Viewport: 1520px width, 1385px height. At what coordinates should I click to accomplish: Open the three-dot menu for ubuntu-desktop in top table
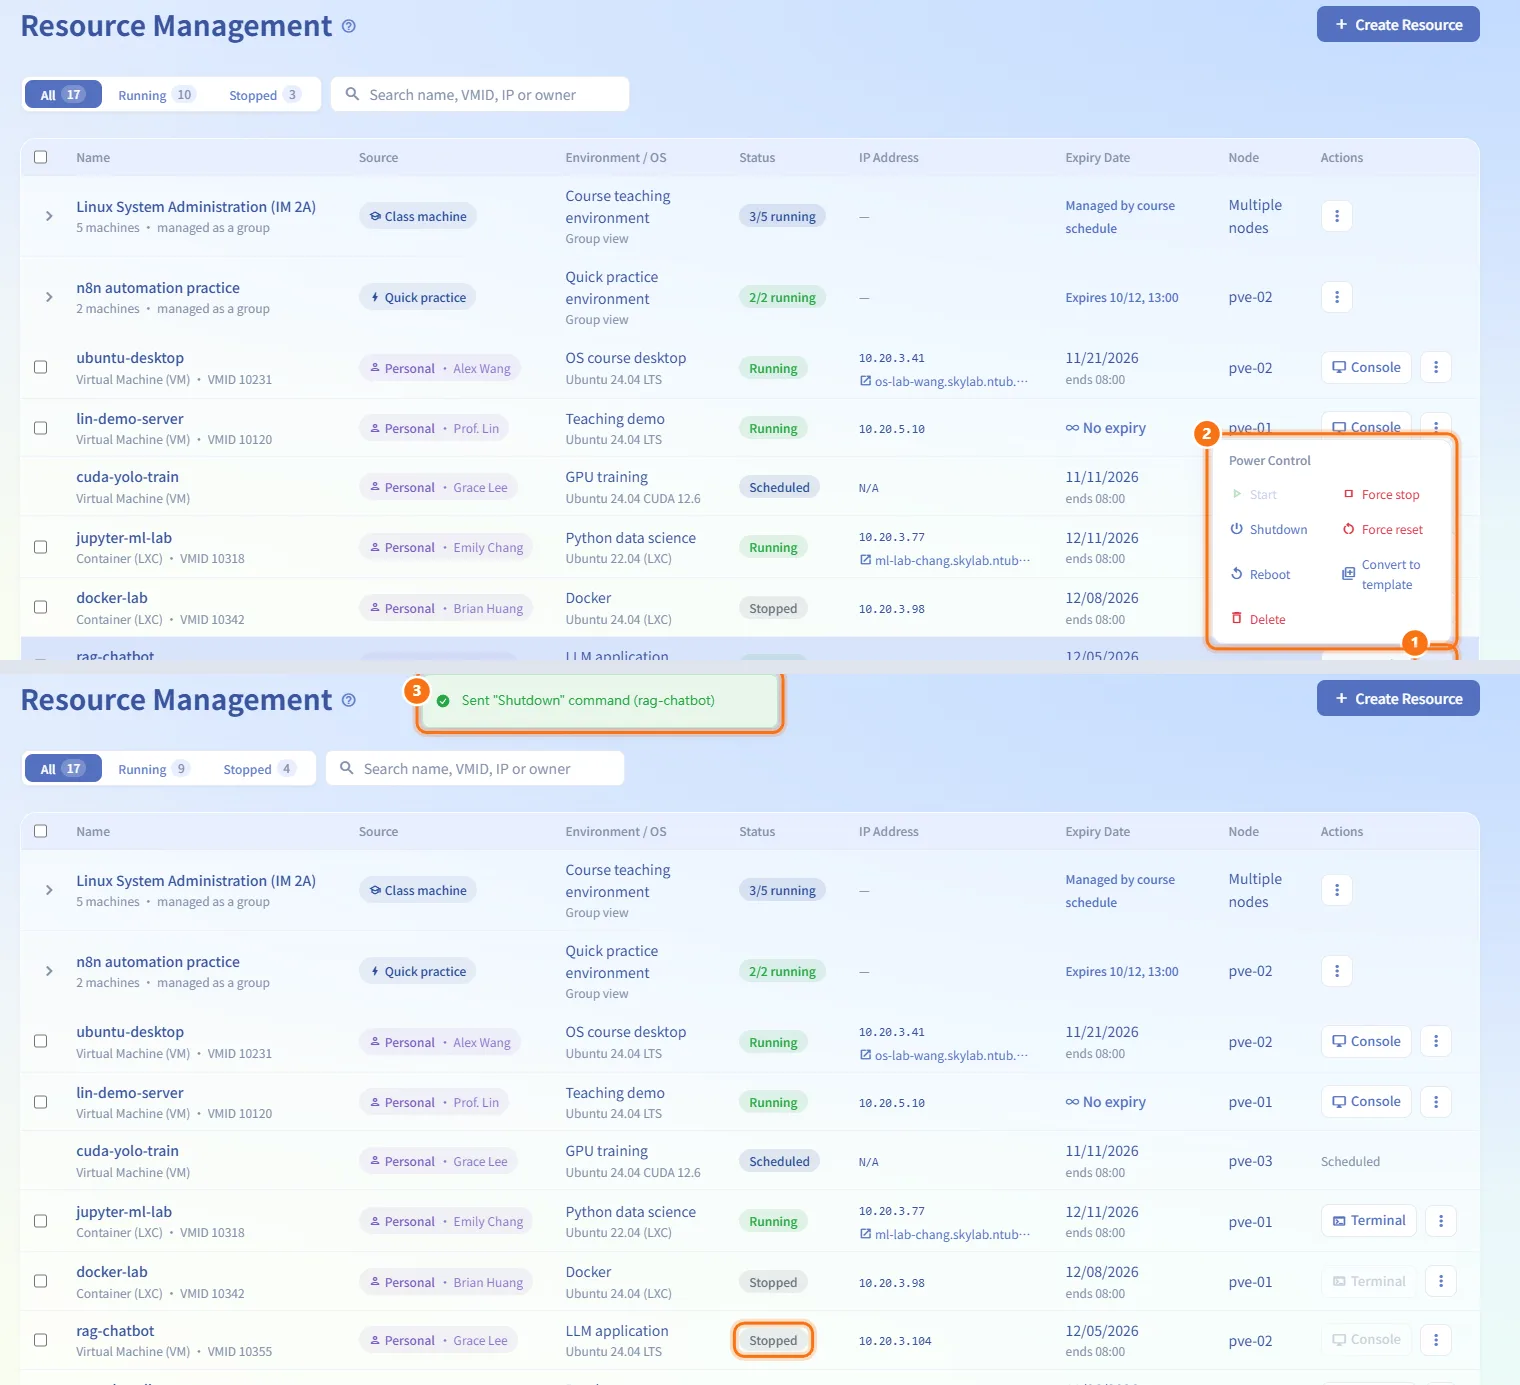coord(1436,367)
